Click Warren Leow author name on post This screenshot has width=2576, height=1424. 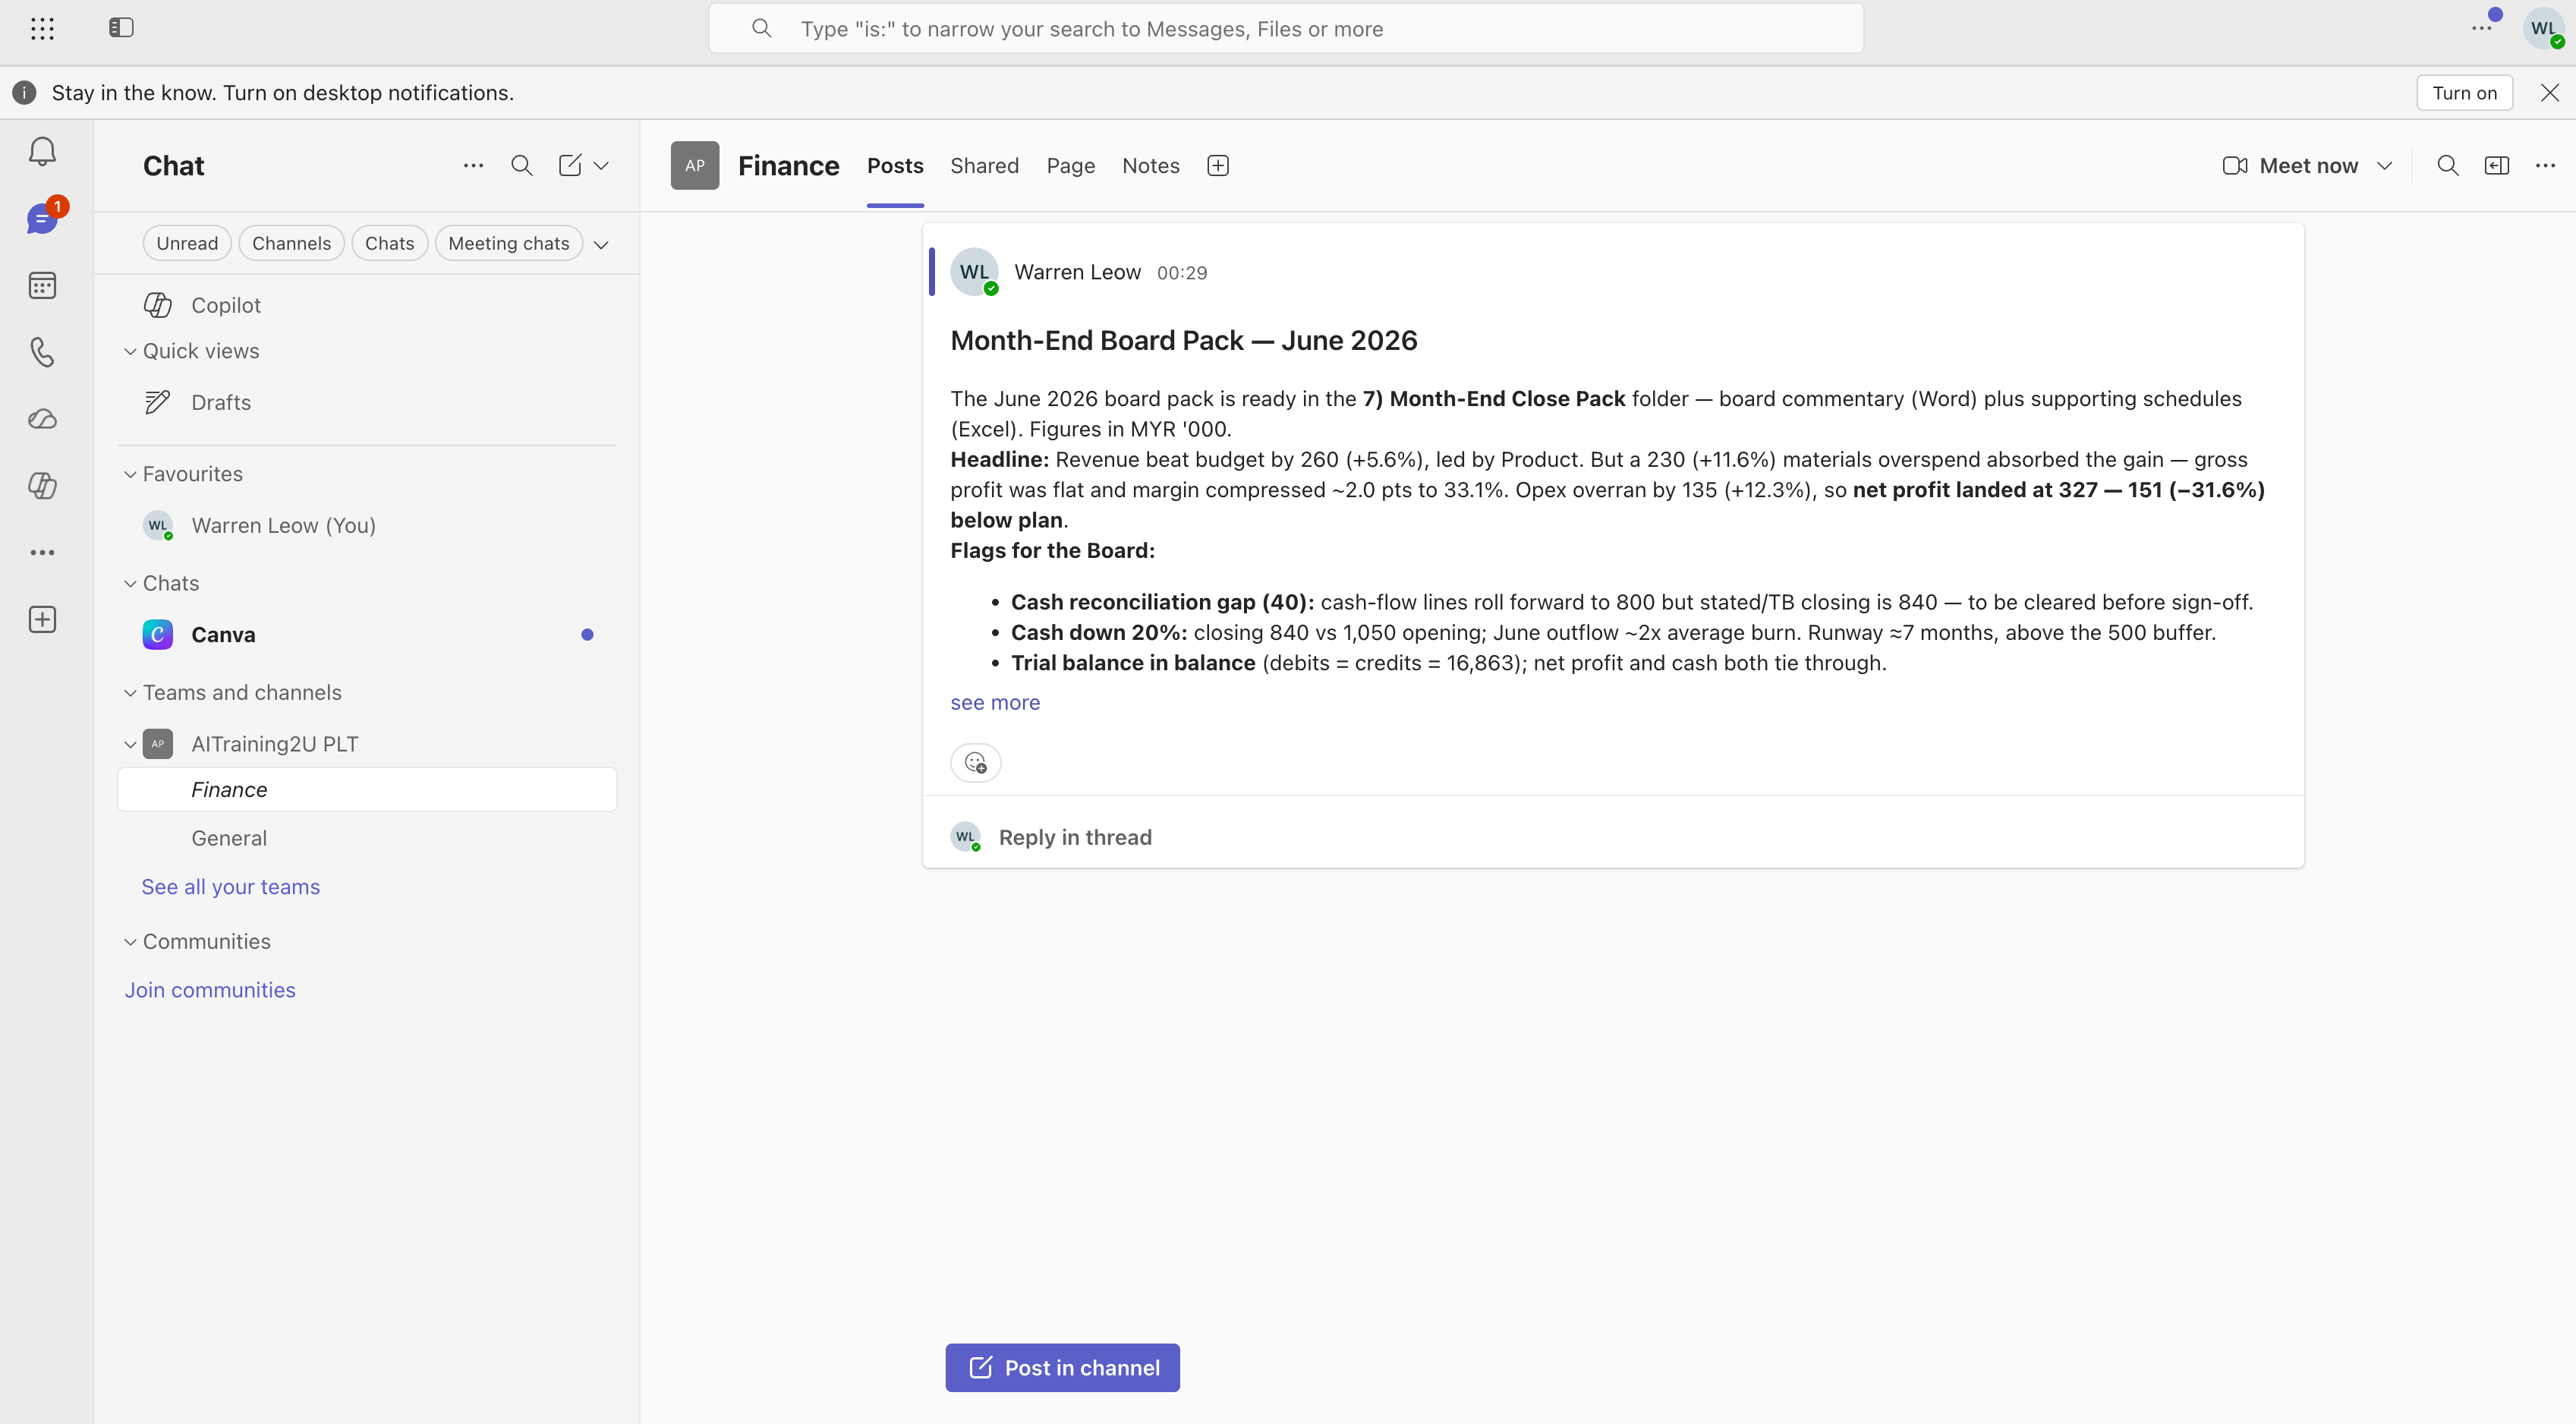[x=1077, y=272]
